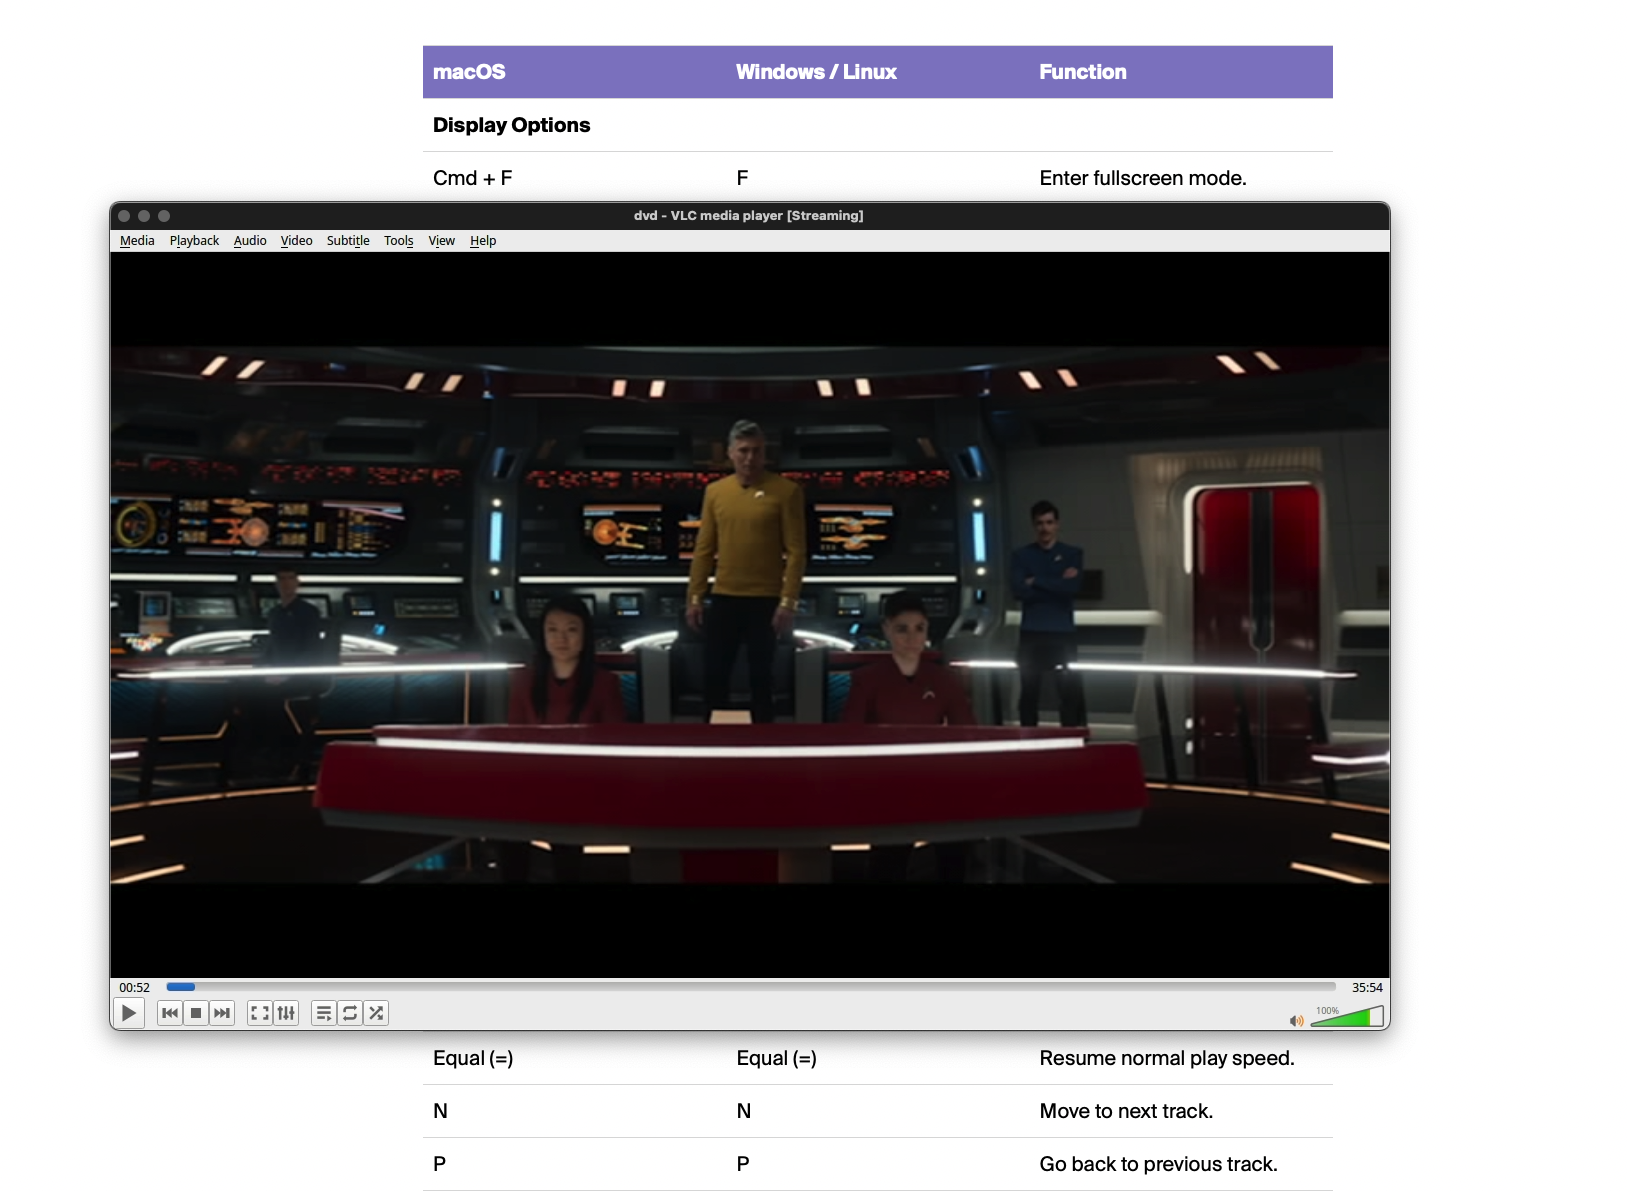Adjust the green volume slider
Screen dimensions: 1627x1191
click(x=1347, y=1018)
